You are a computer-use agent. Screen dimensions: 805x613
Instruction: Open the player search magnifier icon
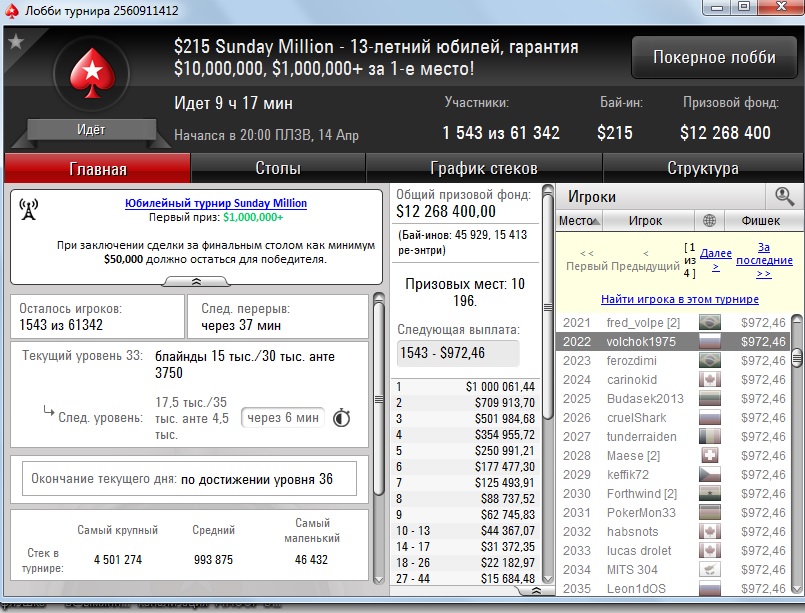point(784,196)
